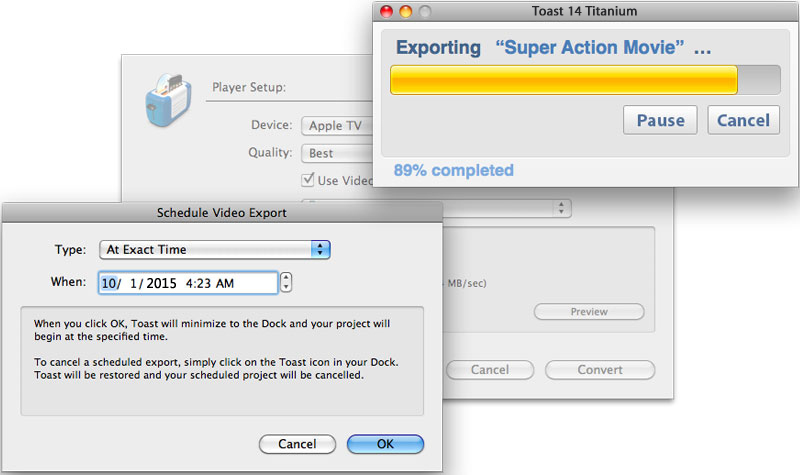Cancel the export in progress
The height and width of the screenshot is (475, 800).
[743, 120]
